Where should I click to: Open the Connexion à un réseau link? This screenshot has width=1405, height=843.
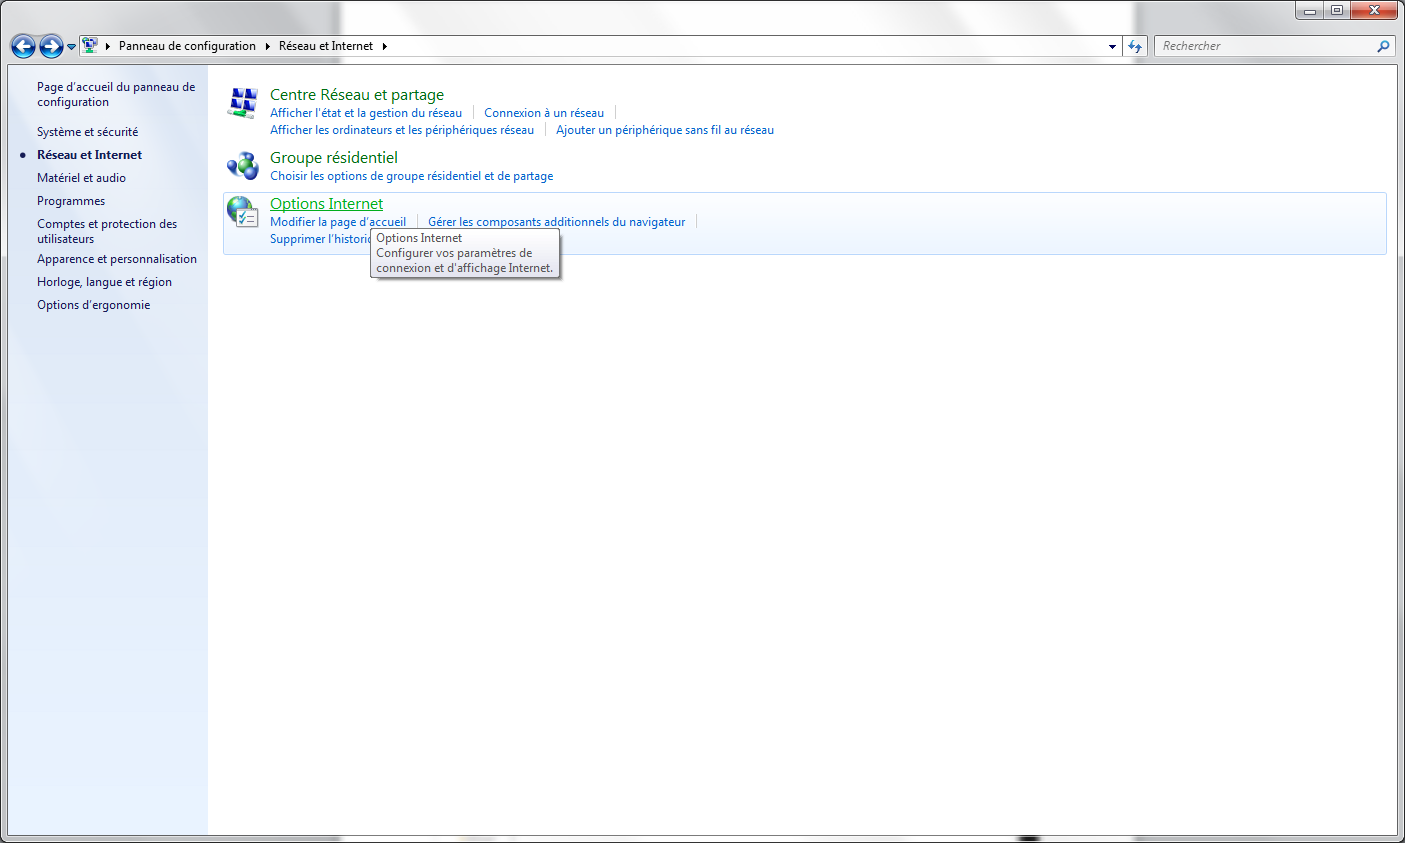coord(544,113)
